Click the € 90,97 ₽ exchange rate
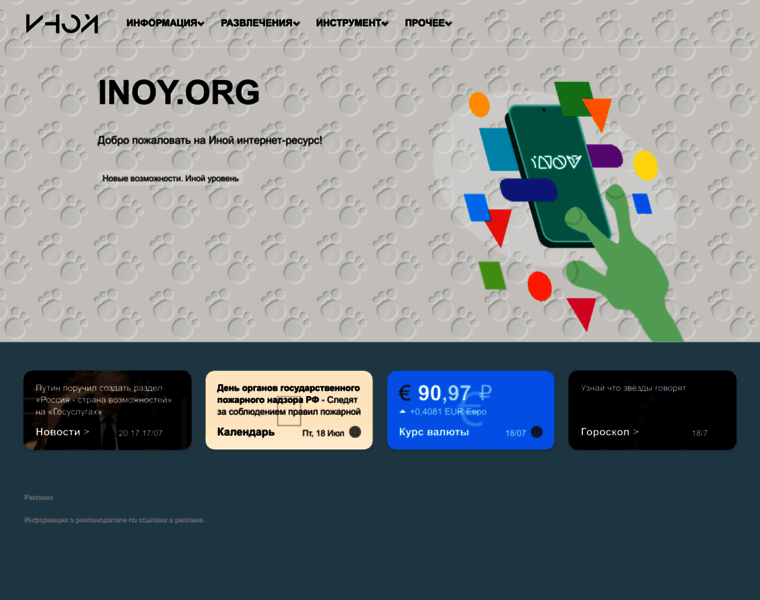Viewport: 760px width, 600px height. tap(445, 393)
